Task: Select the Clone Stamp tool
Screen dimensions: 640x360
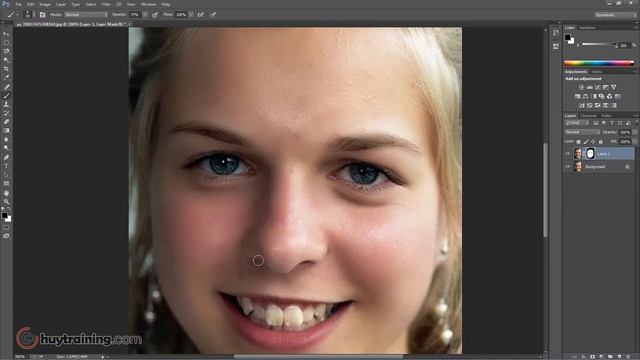Action: click(x=6, y=104)
